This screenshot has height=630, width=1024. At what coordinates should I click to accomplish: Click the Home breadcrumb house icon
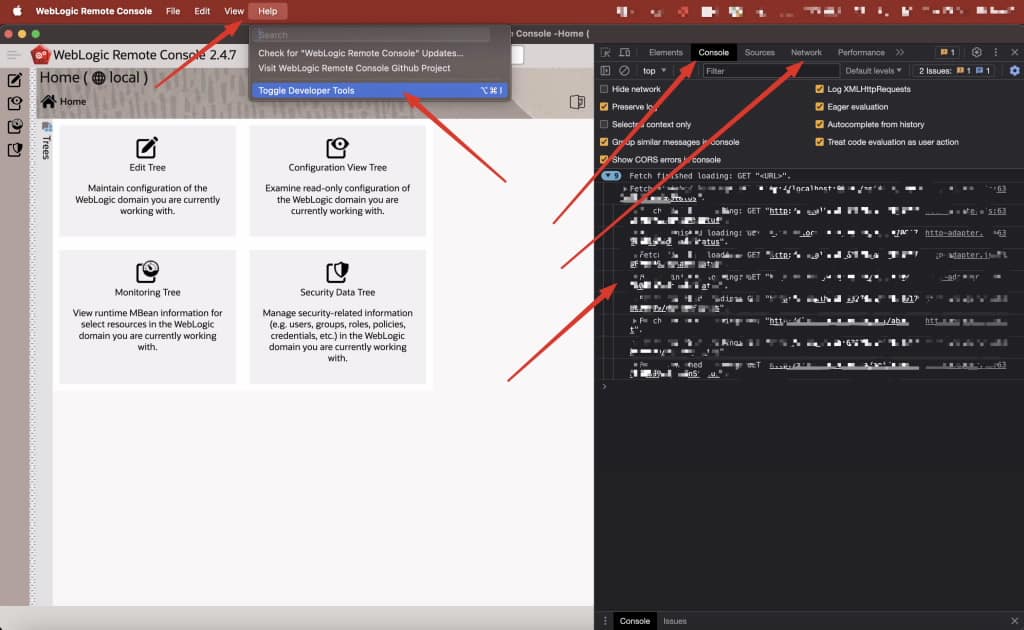pyautogui.click(x=49, y=100)
